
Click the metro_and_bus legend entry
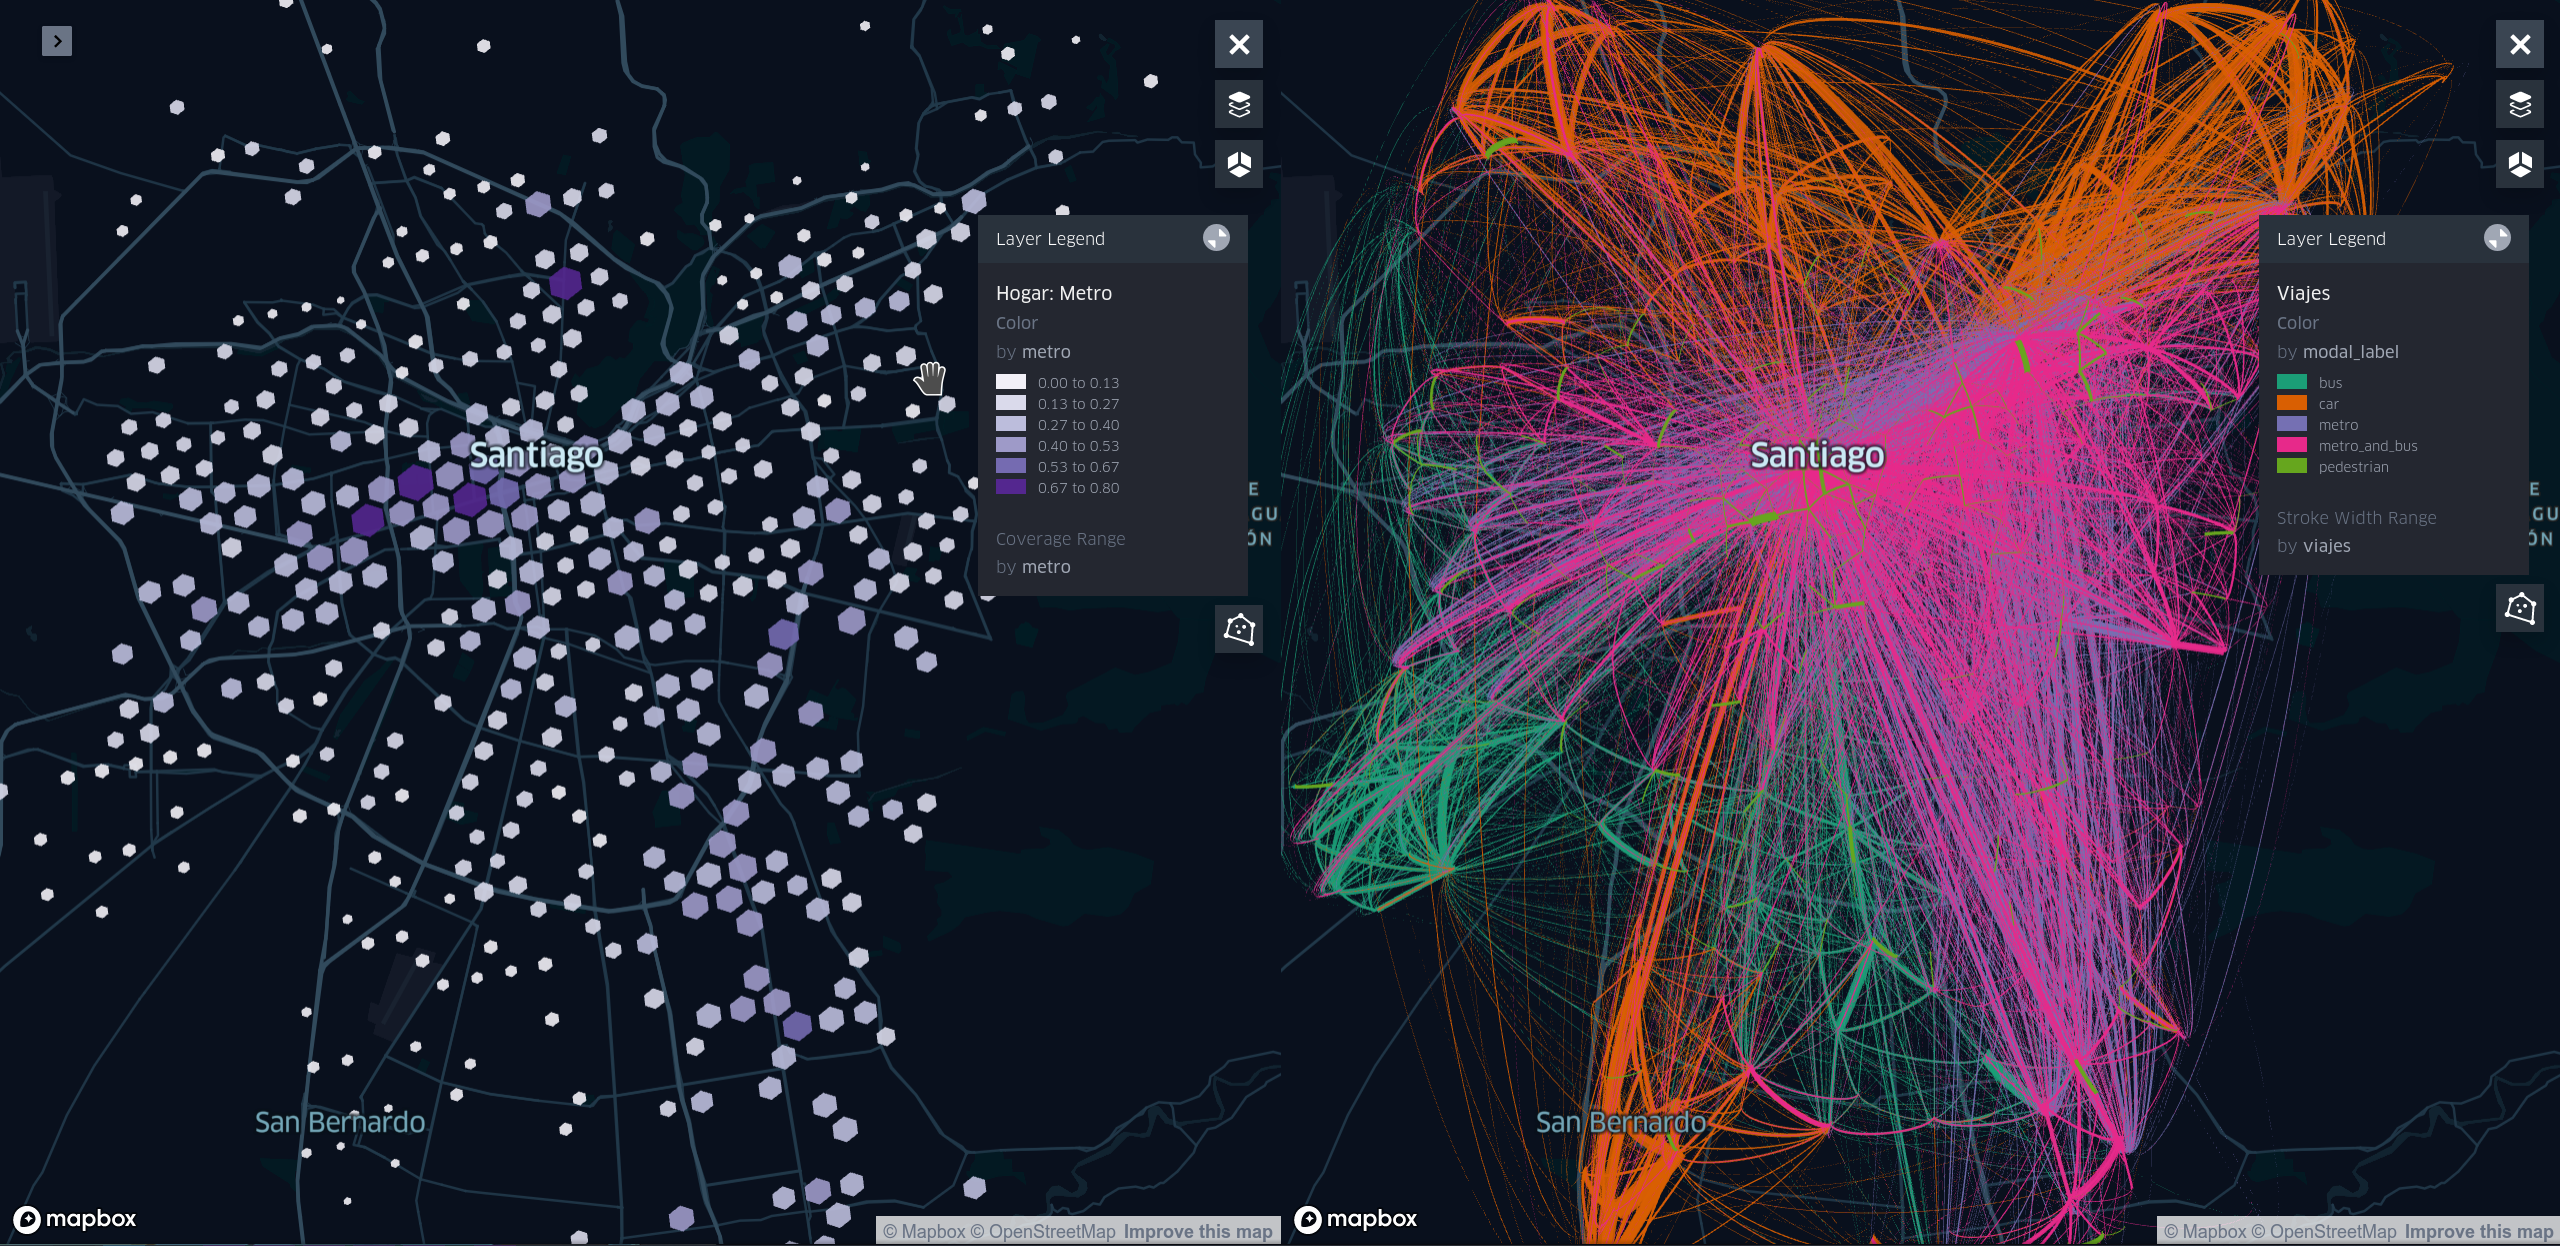point(2367,446)
